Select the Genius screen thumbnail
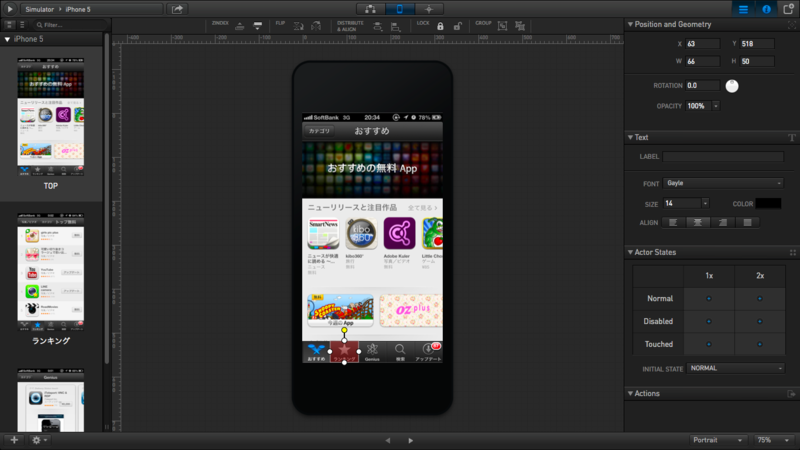The image size is (800, 450). [x=51, y=401]
